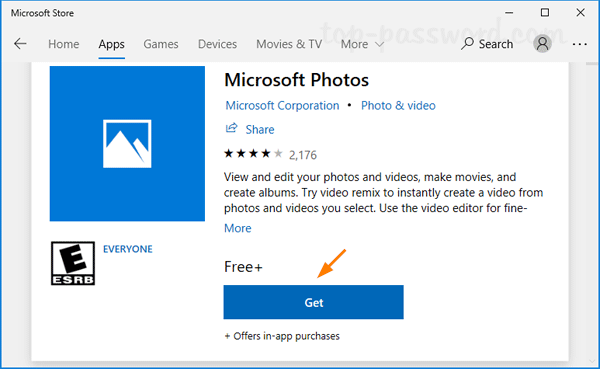Click the Search magnifier icon
Image resolution: width=600 pixels, height=369 pixels.
[x=467, y=44]
